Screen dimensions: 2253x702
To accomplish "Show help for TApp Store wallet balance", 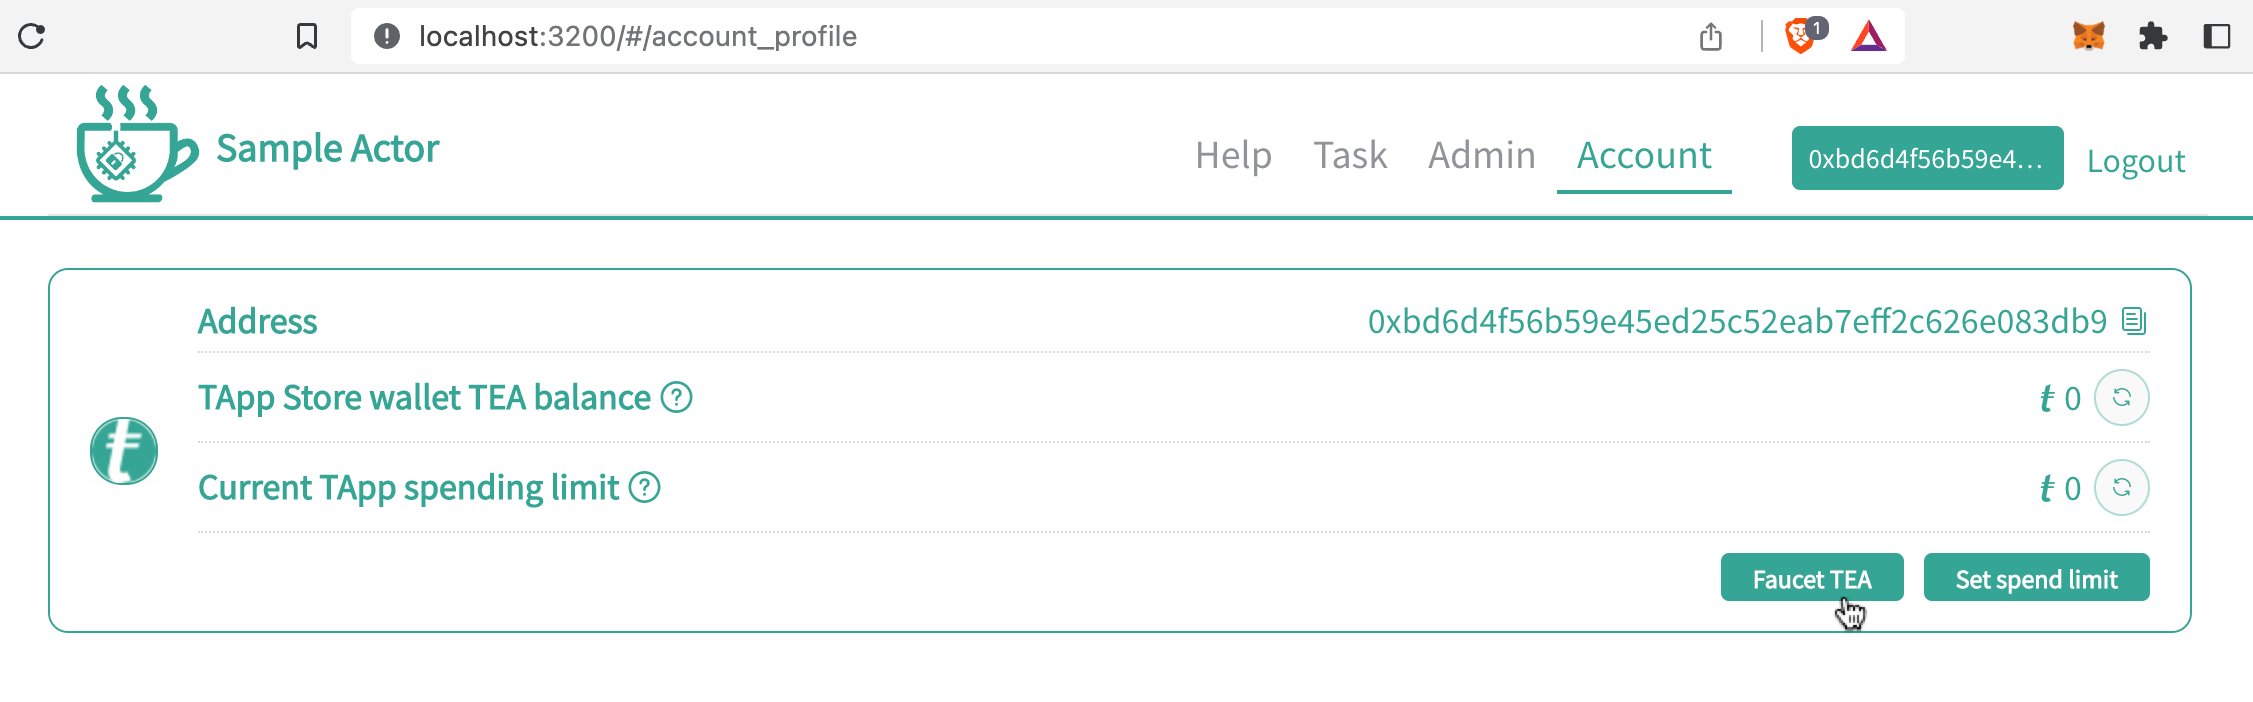I will (x=677, y=398).
